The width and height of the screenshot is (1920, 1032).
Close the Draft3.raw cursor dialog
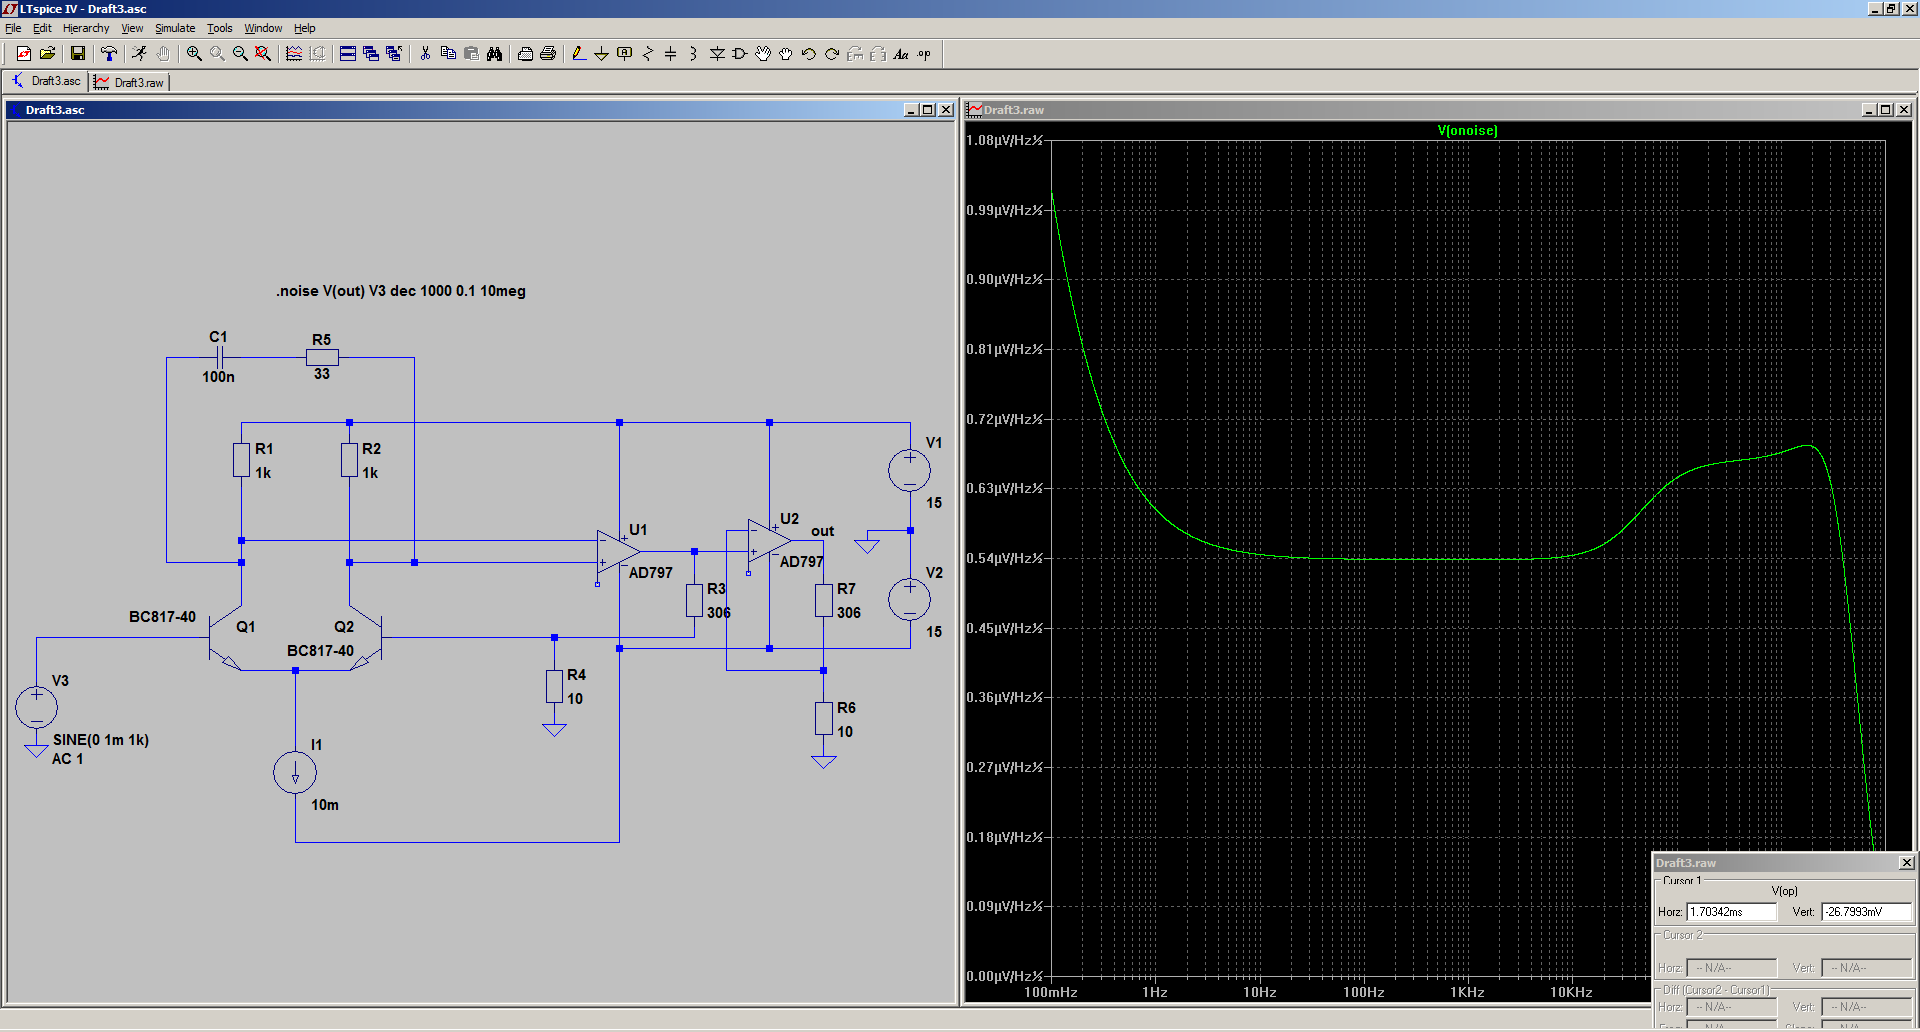pos(1906,862)
